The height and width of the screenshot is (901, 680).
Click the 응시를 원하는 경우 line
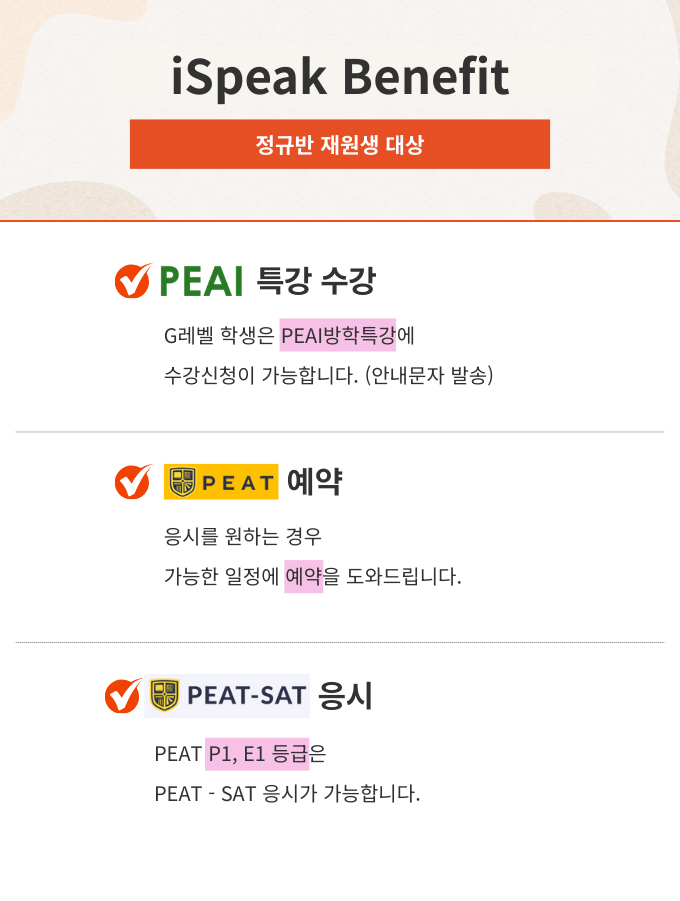click(x=243, y=536)
